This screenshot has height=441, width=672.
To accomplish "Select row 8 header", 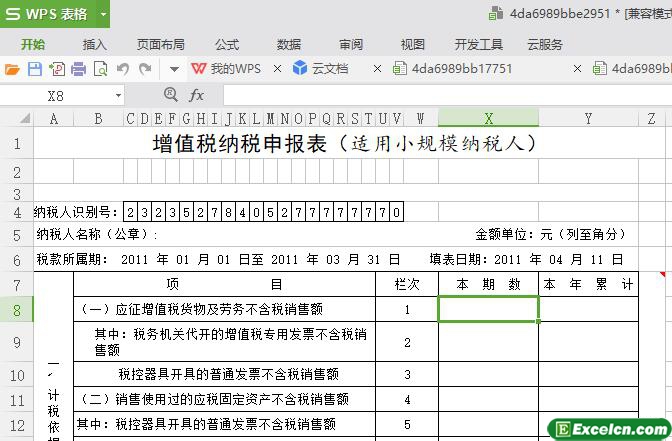I will (17, 310).
